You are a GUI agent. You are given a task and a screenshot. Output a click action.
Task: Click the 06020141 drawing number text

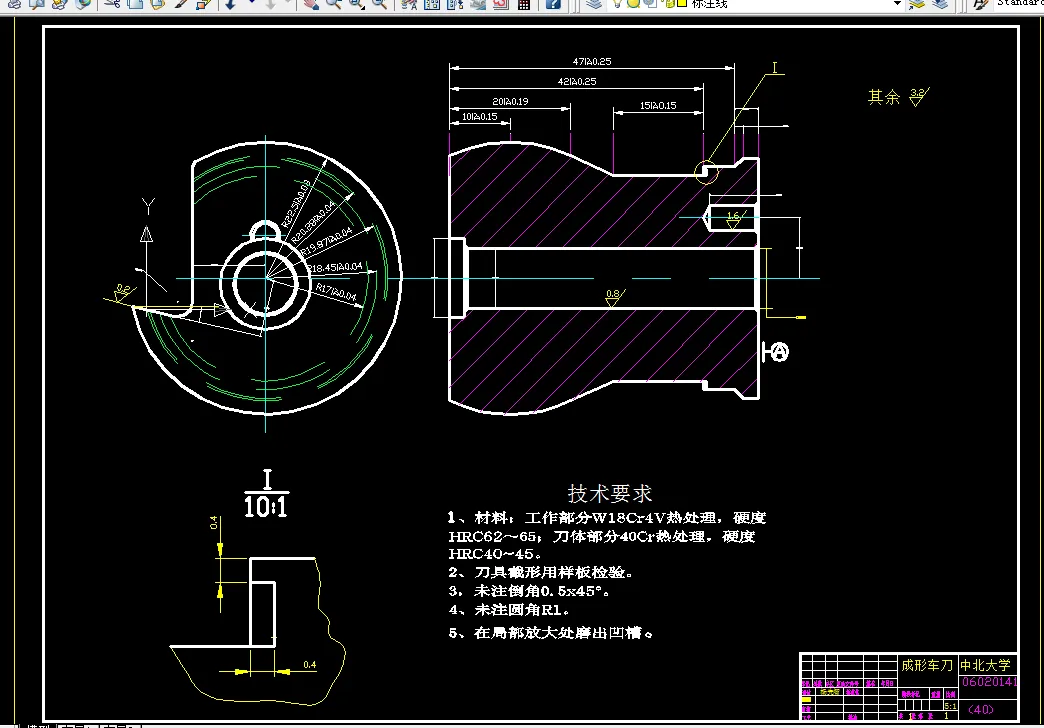pyautogui.click(x=989, y=681)
